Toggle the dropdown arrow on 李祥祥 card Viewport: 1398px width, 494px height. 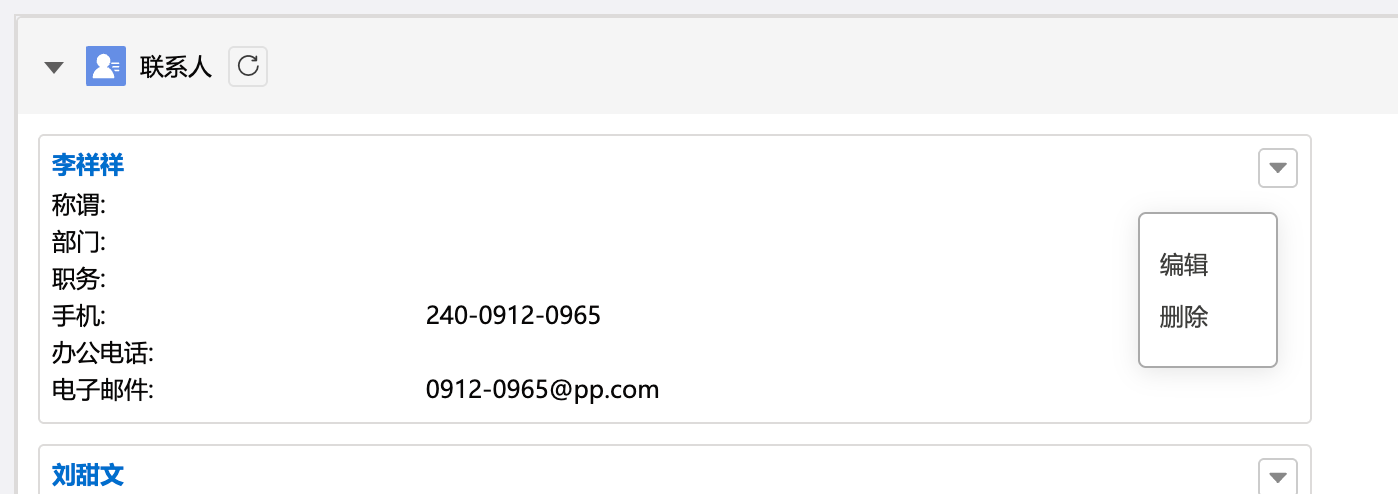point(1277,168)
